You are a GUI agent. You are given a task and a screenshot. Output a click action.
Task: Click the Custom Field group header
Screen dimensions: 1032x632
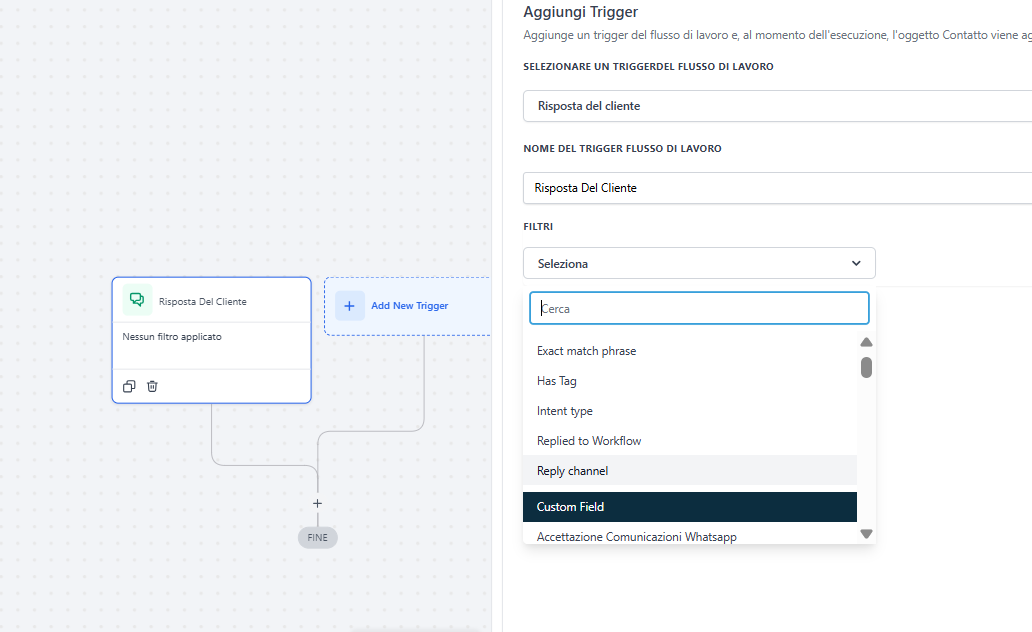[x=570, y=507]
